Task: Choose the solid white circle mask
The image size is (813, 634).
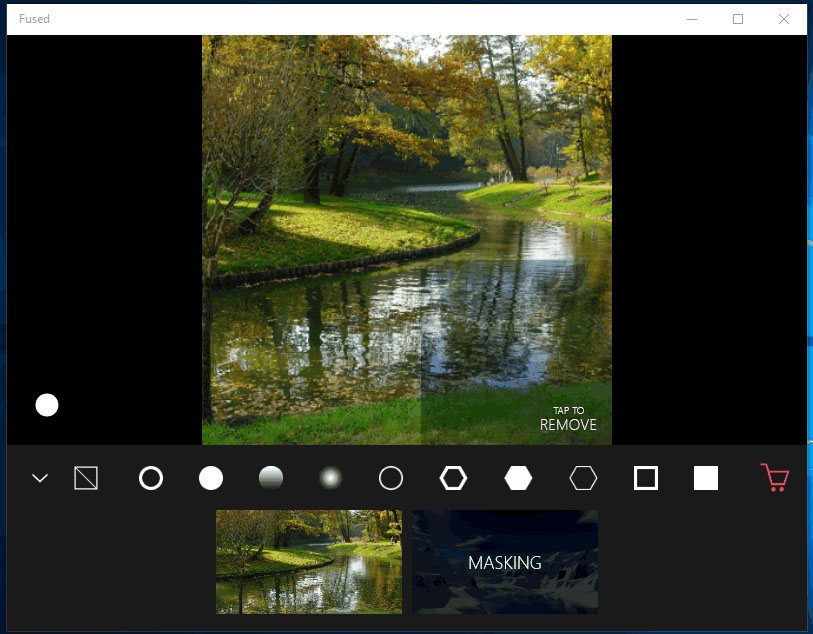Action: [x=211, y=478]
